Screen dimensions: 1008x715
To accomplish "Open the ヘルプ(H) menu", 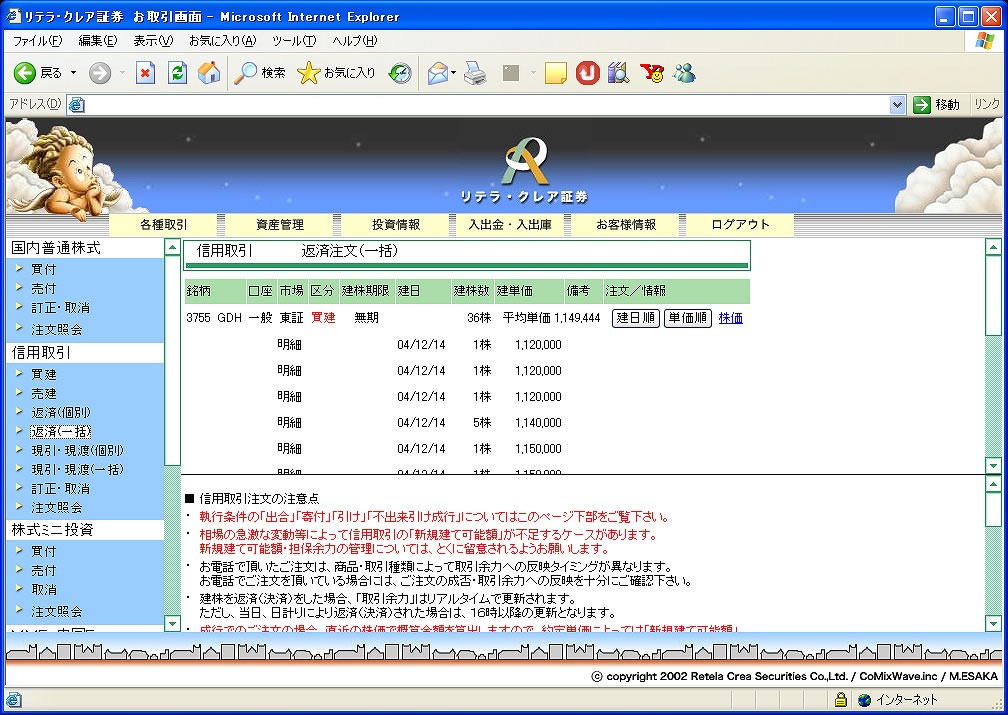I will (354, 41).
